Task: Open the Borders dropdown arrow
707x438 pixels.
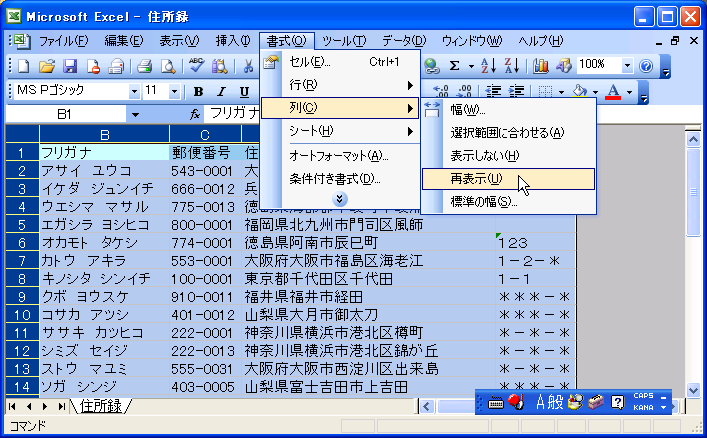Action: pyautogui.click(x=561, y=92)
